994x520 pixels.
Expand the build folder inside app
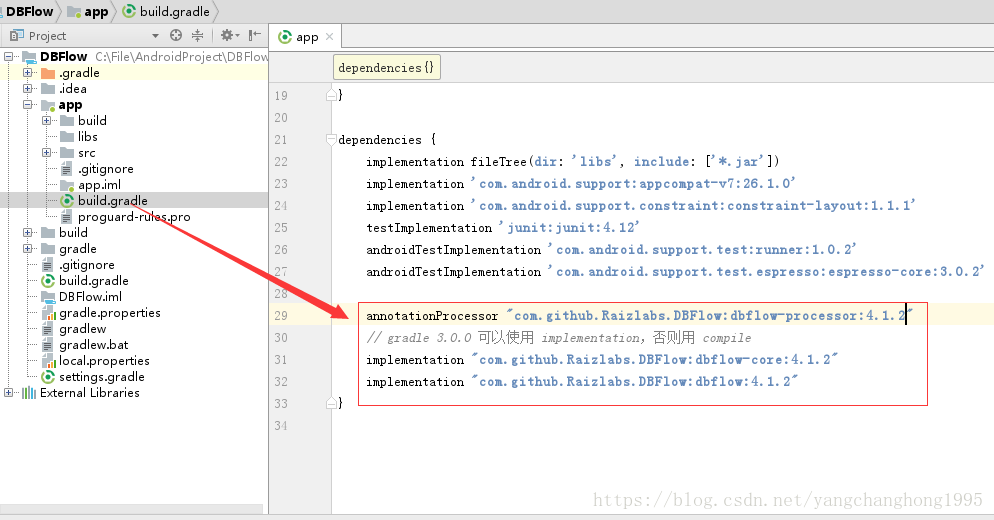(x=46, y=120)
